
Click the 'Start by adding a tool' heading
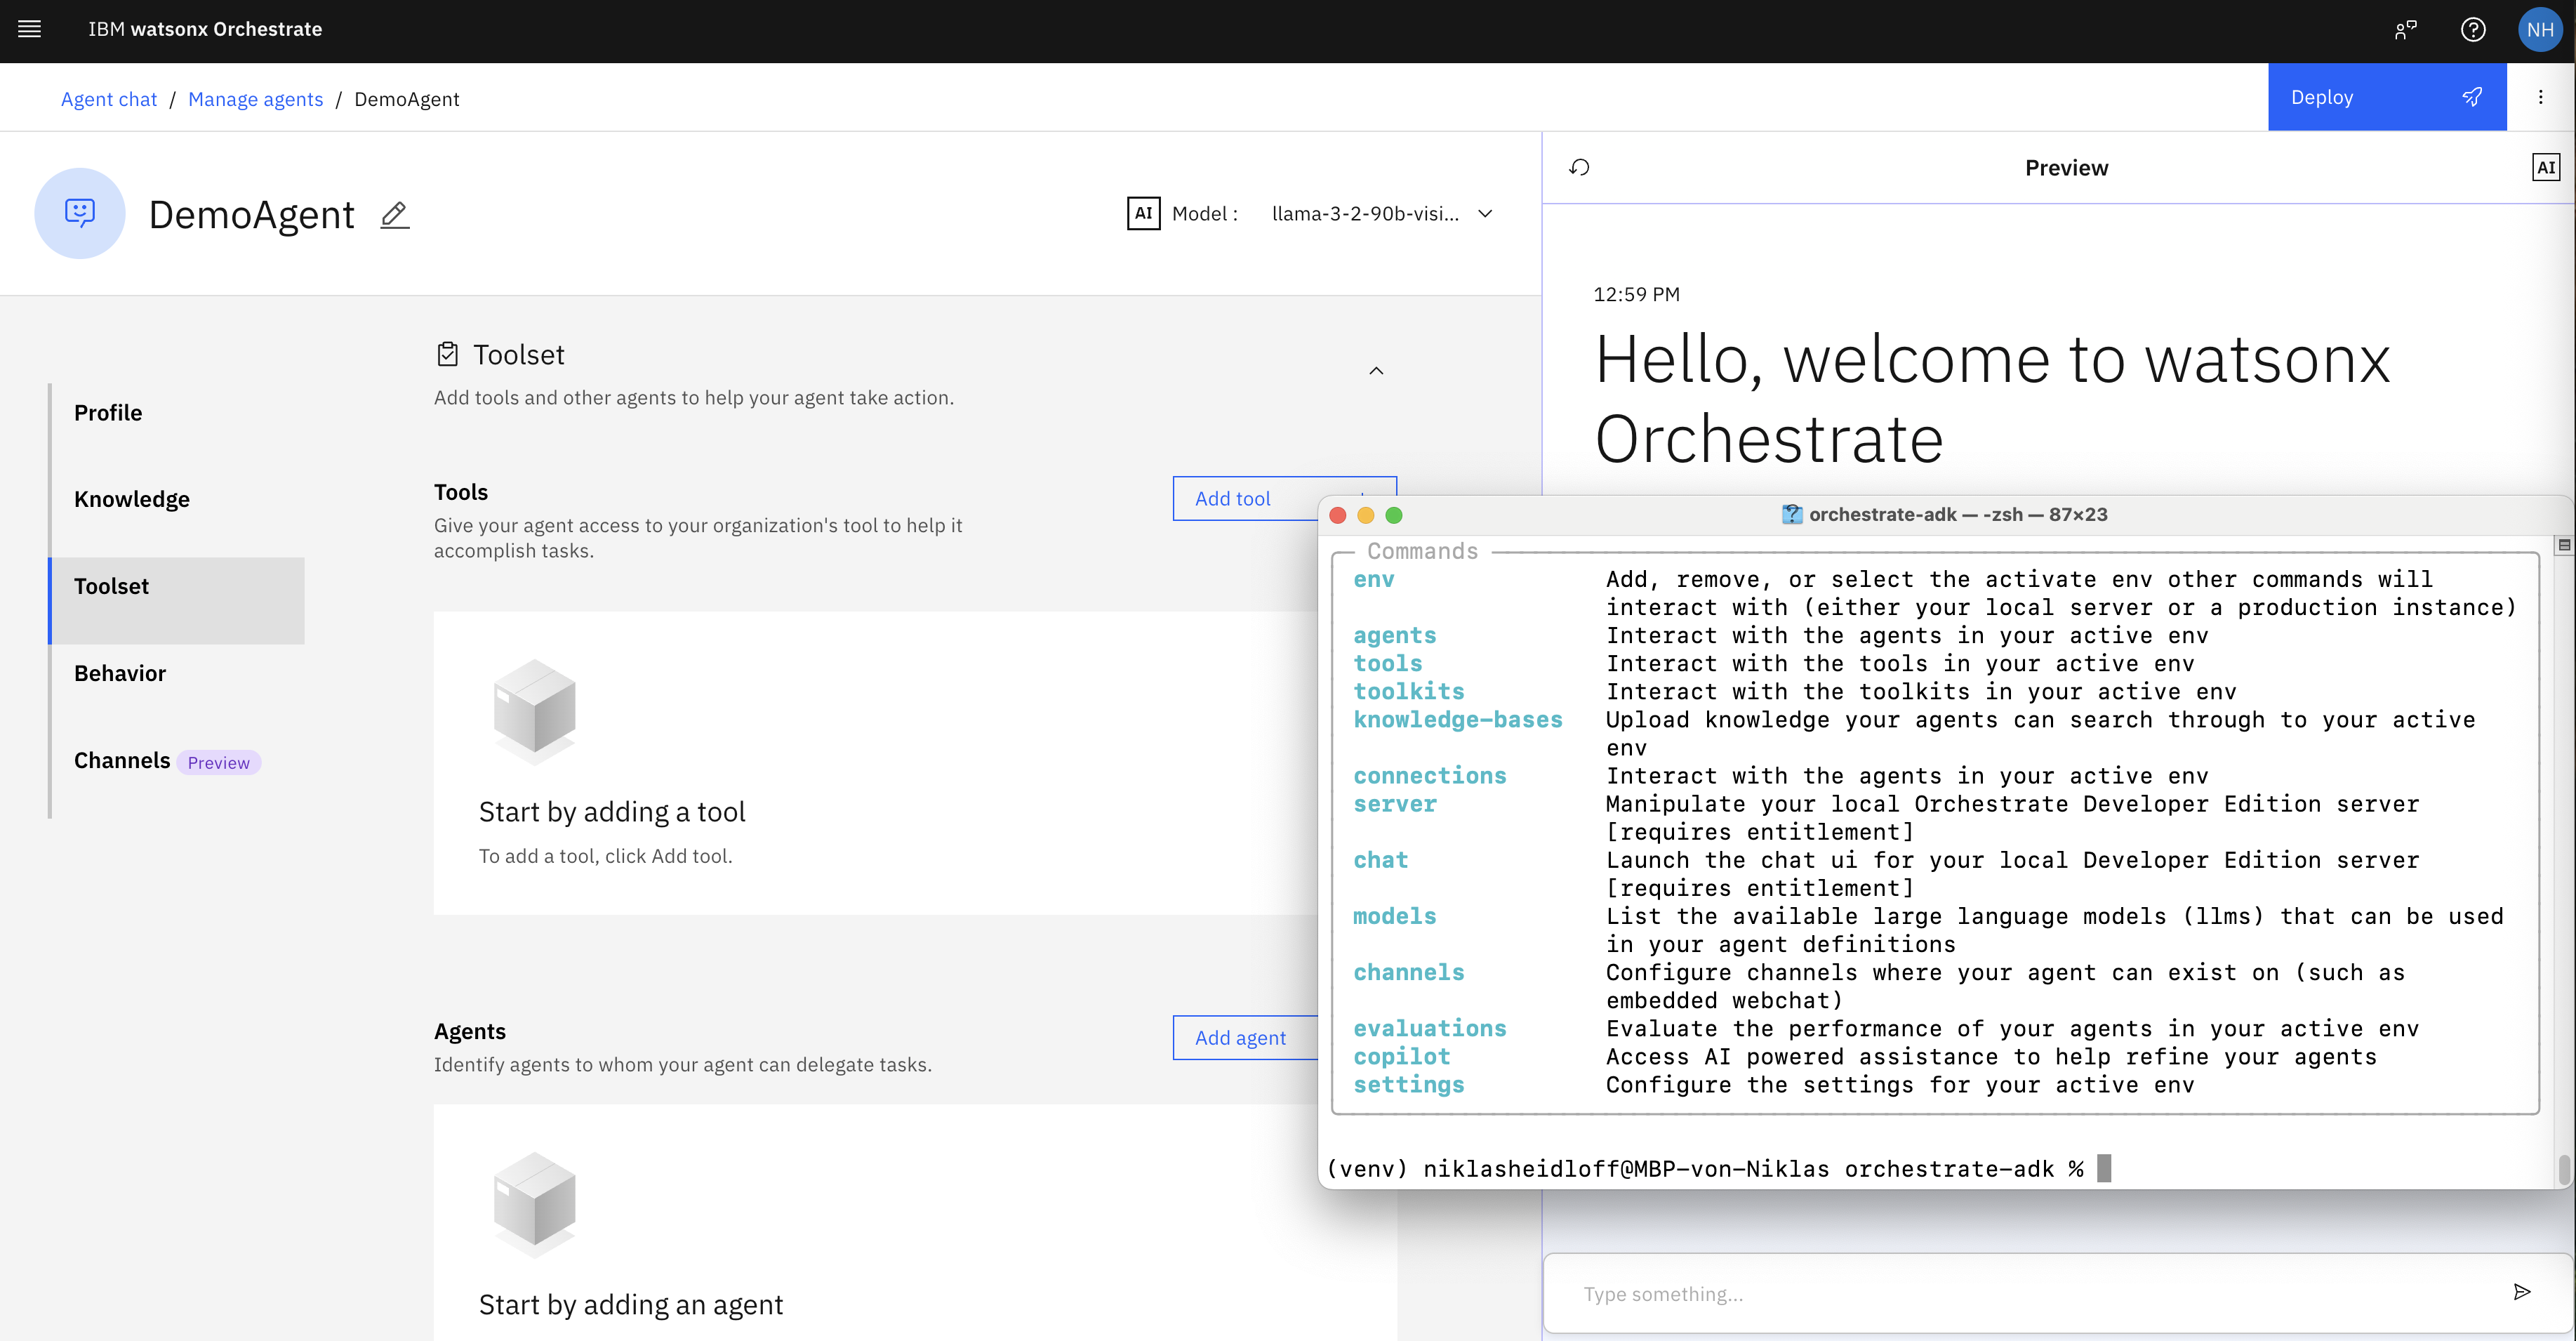pos(612,812)
